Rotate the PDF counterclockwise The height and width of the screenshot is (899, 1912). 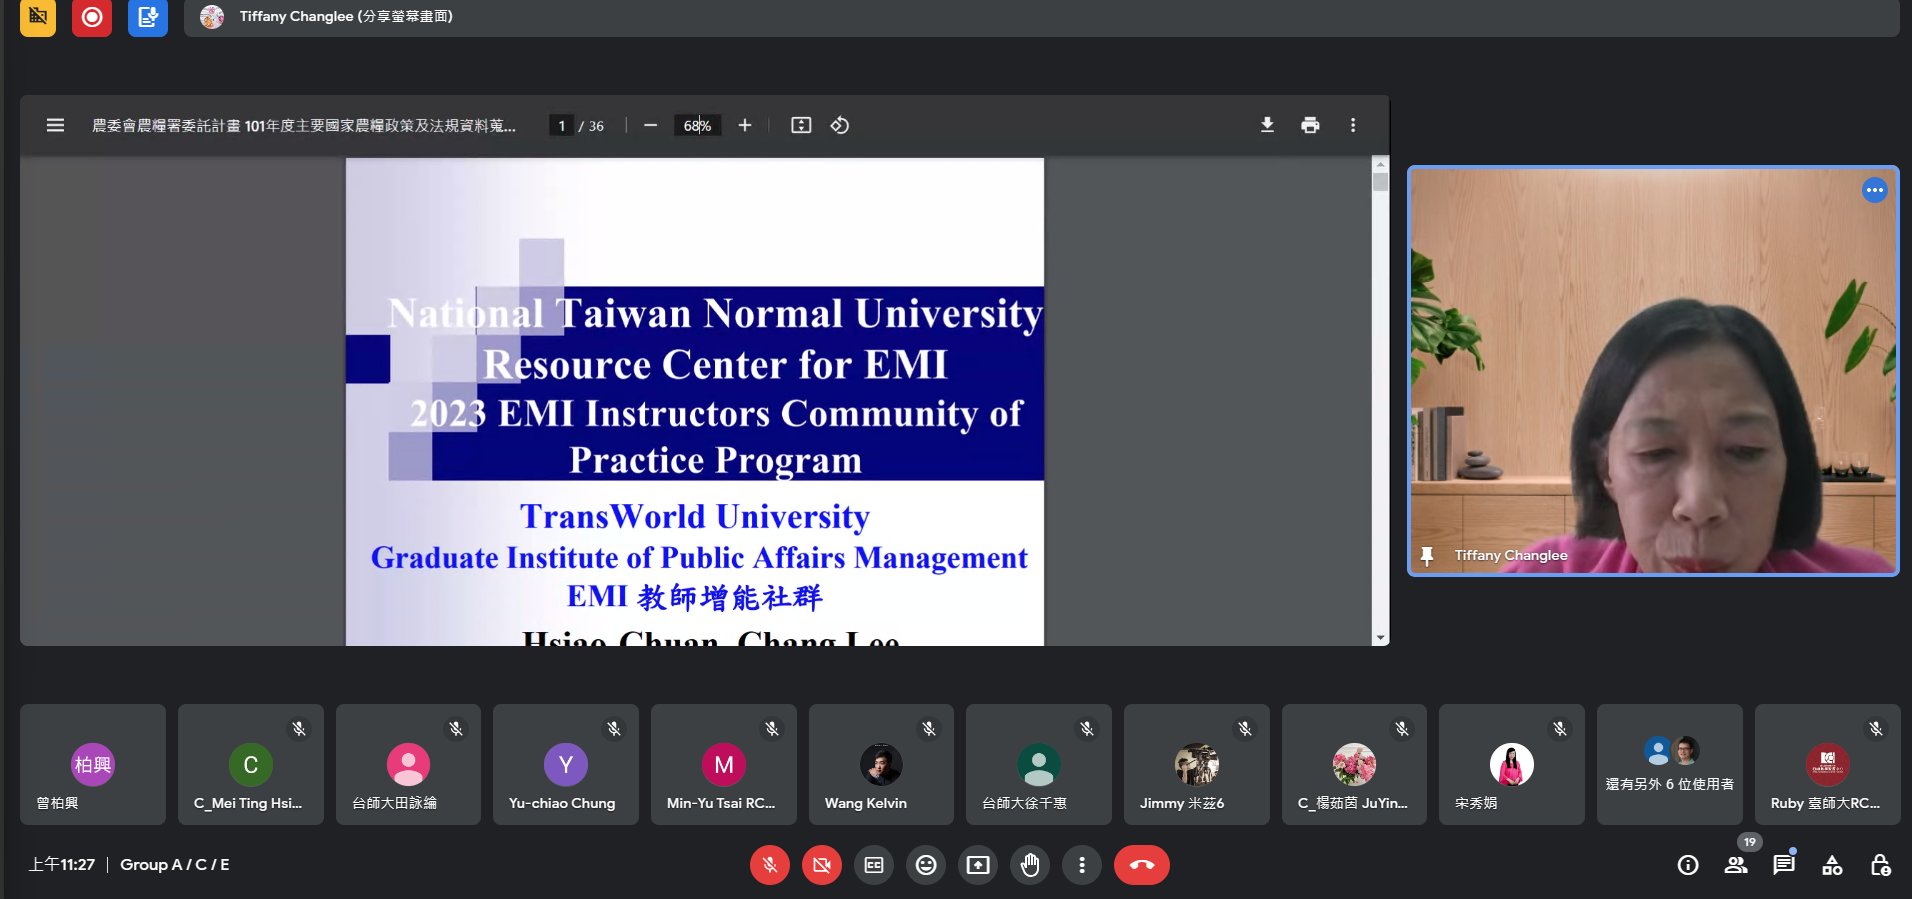click(840, 125)
